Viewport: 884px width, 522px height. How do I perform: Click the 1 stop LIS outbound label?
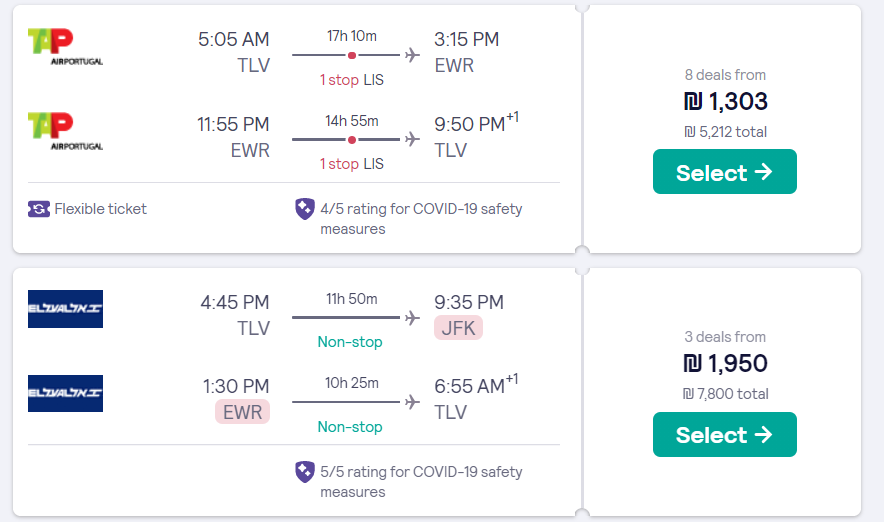pos(352,80)
